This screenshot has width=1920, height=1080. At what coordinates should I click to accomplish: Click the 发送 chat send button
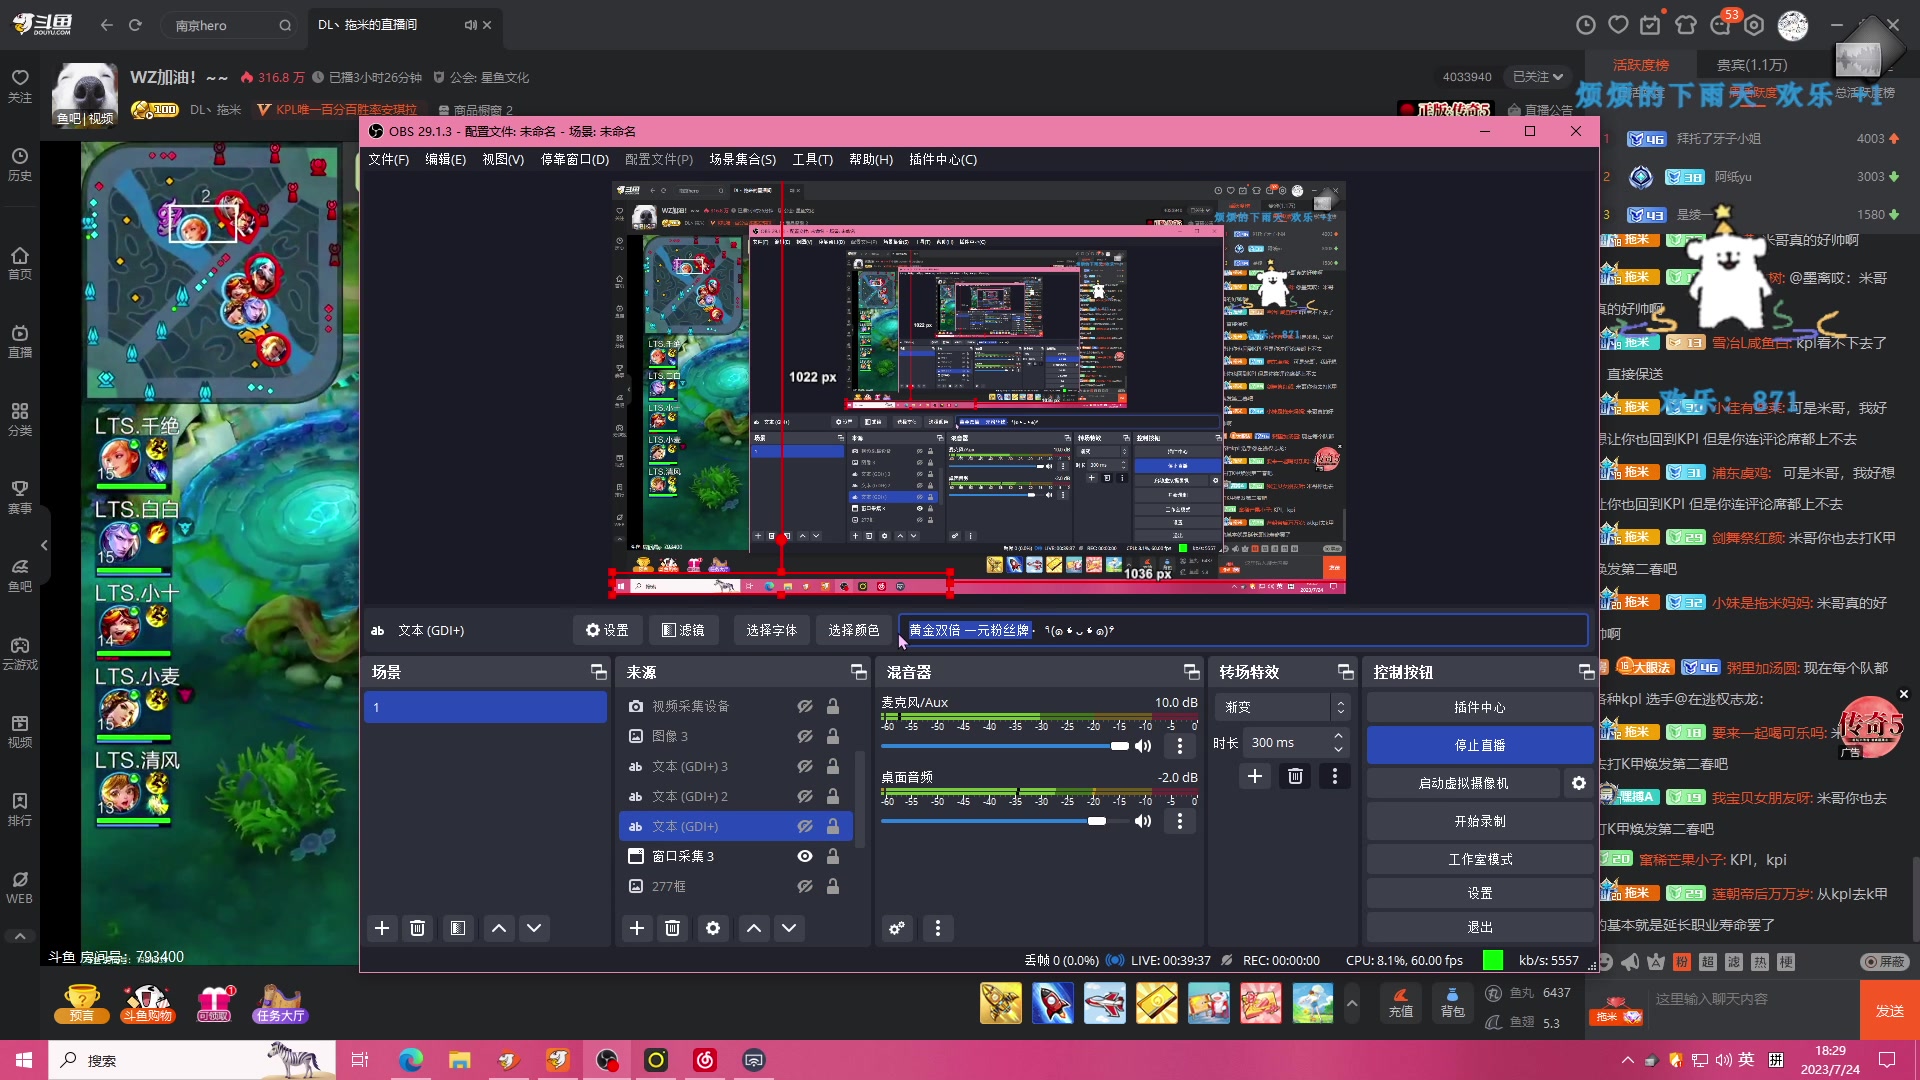pos(1890,1010)
